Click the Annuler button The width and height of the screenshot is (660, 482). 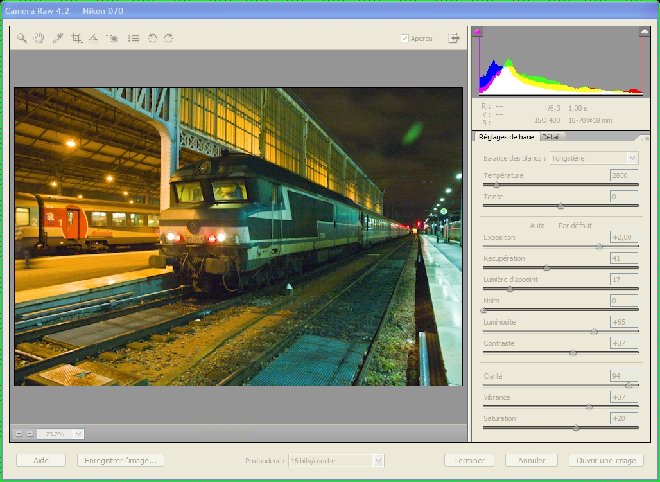click(x=531, y=460)
